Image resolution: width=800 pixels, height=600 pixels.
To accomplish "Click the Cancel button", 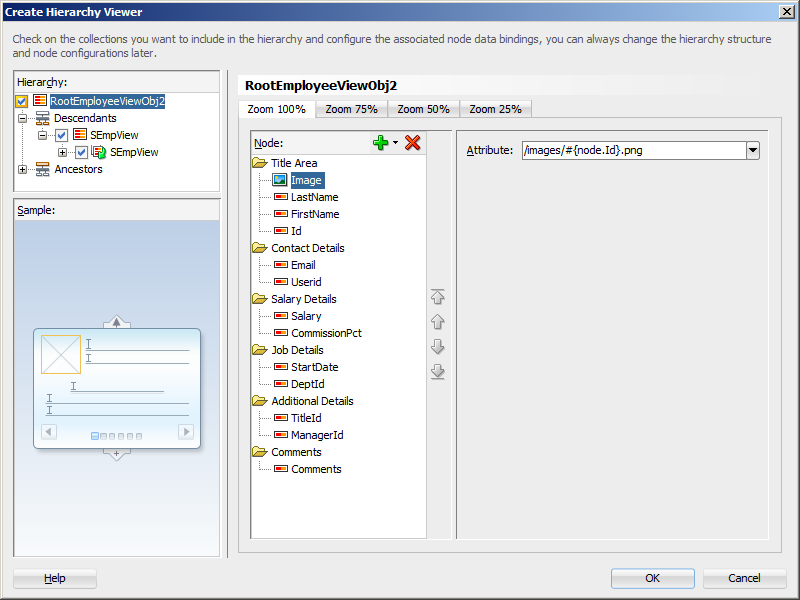I will pos(744,578).
